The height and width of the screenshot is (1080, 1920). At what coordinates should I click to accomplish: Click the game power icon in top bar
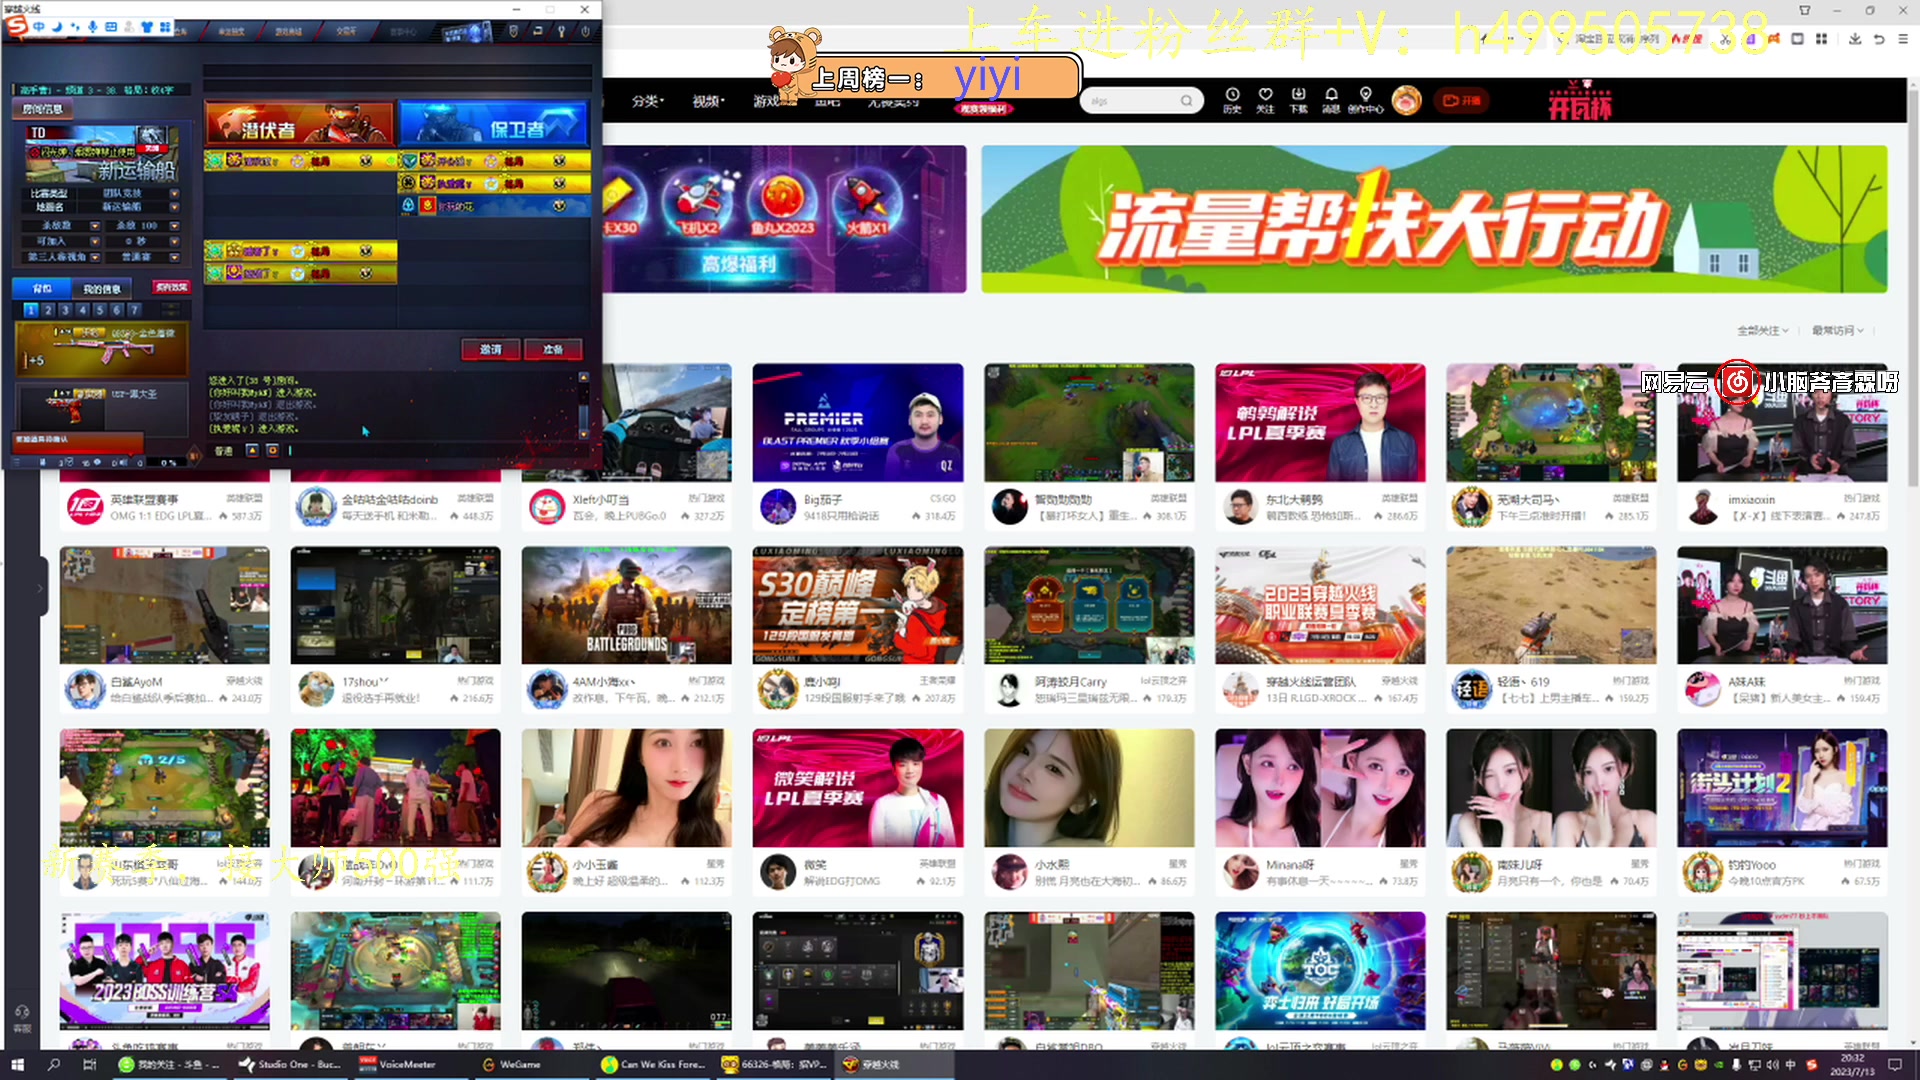pyautogui.click(x=584, y=31)
